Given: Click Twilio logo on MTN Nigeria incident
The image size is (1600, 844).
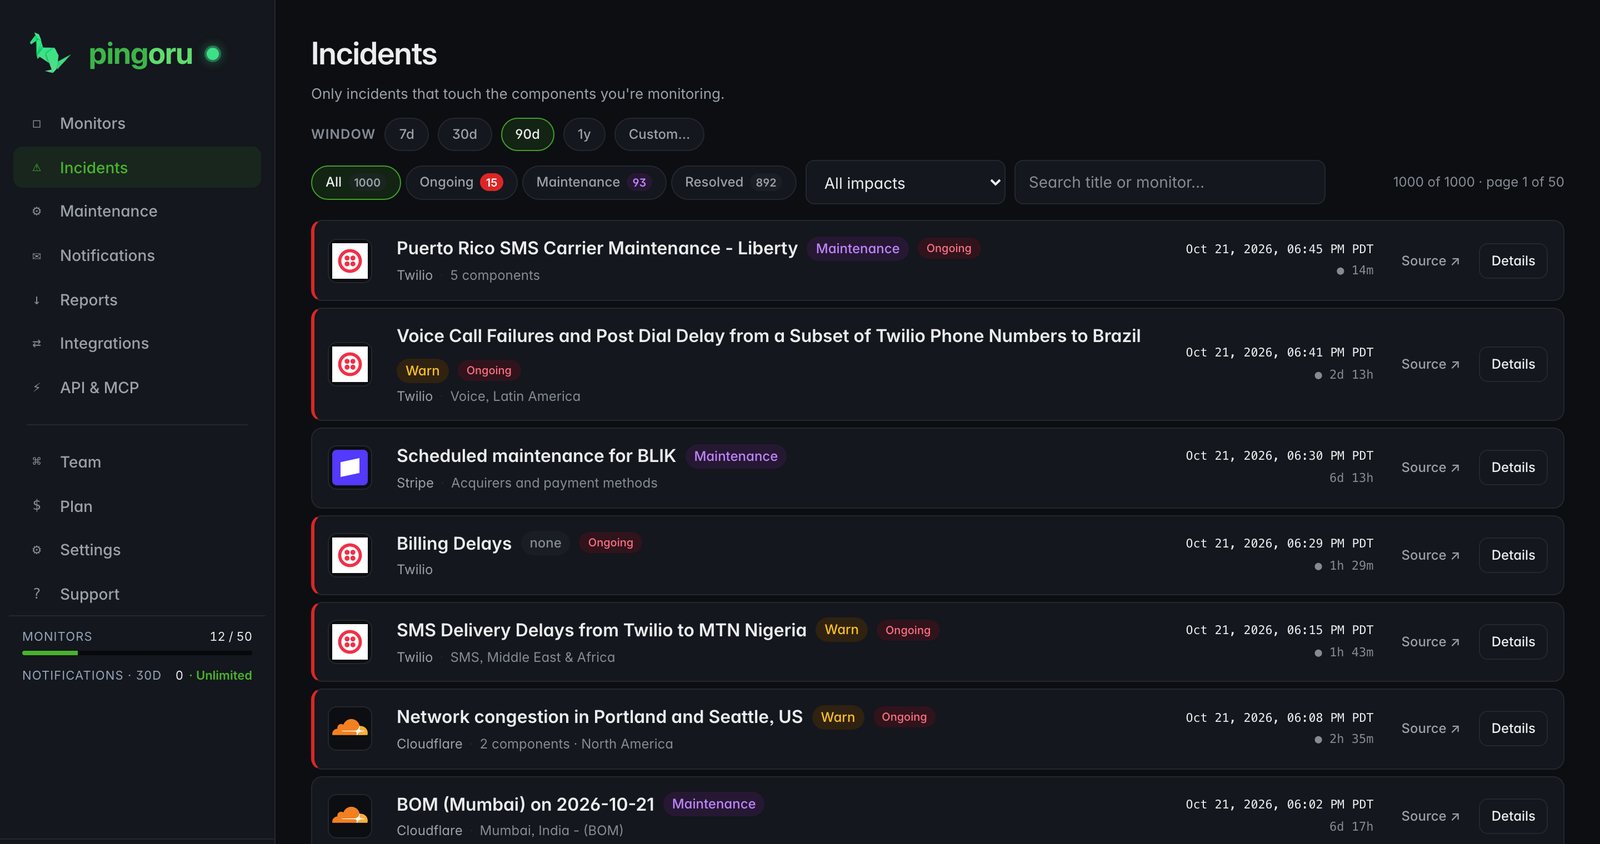Looking at the screenshot, I should [x=350, y=642].
